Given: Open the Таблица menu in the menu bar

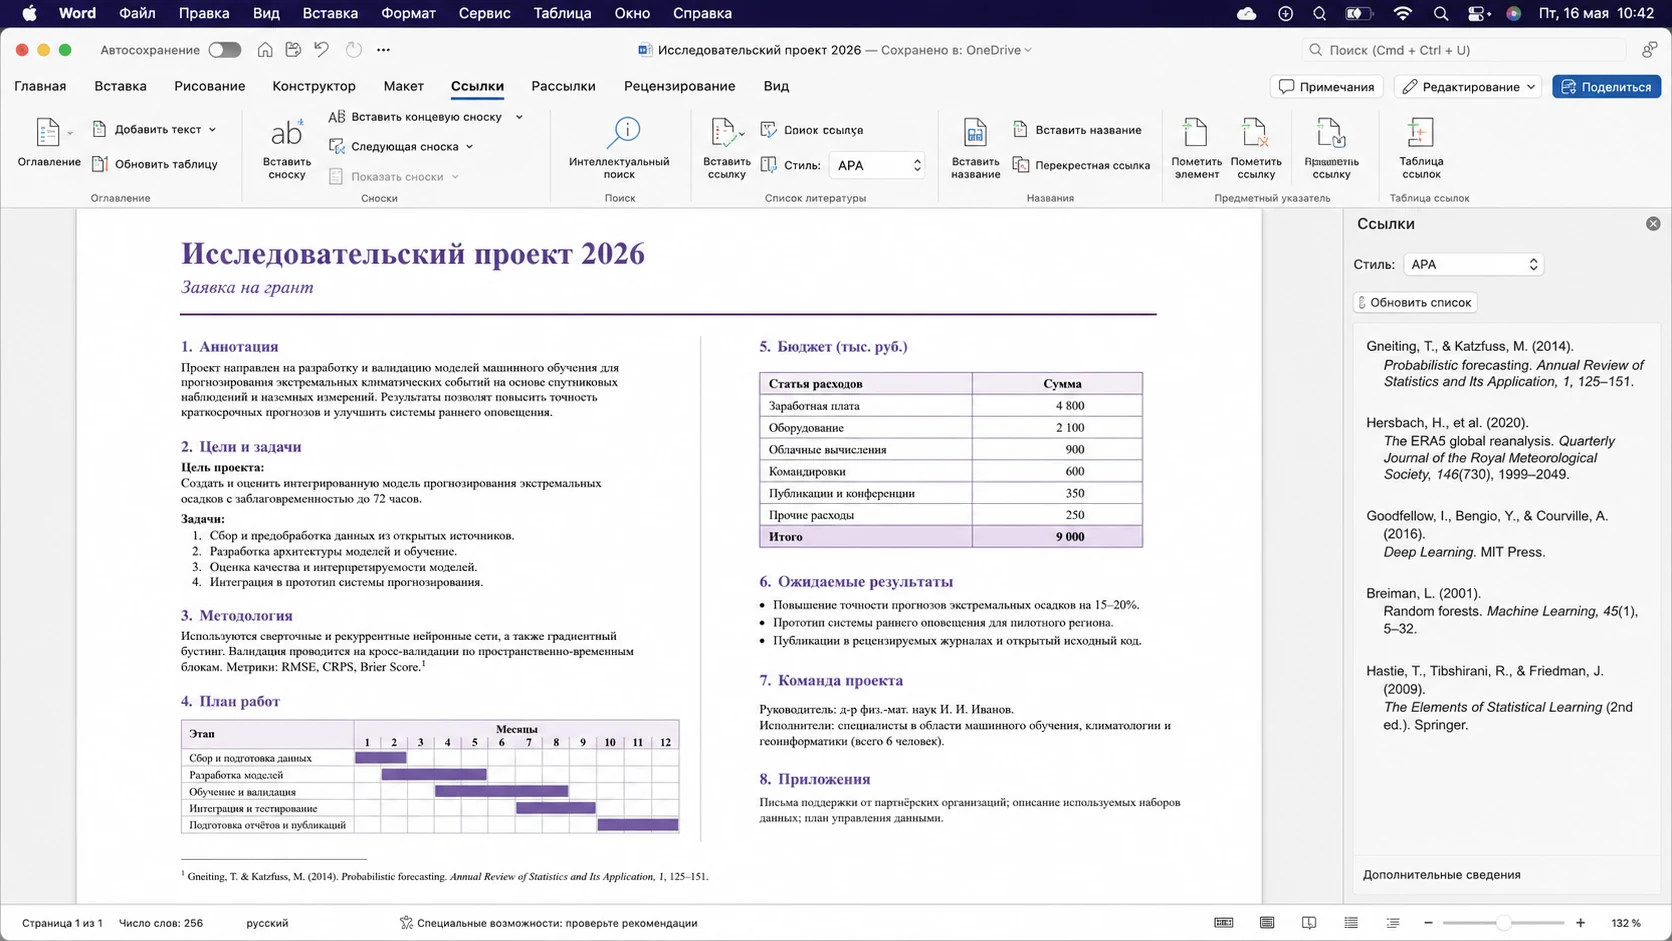Looking at the screenshot, I should point(562,13).
